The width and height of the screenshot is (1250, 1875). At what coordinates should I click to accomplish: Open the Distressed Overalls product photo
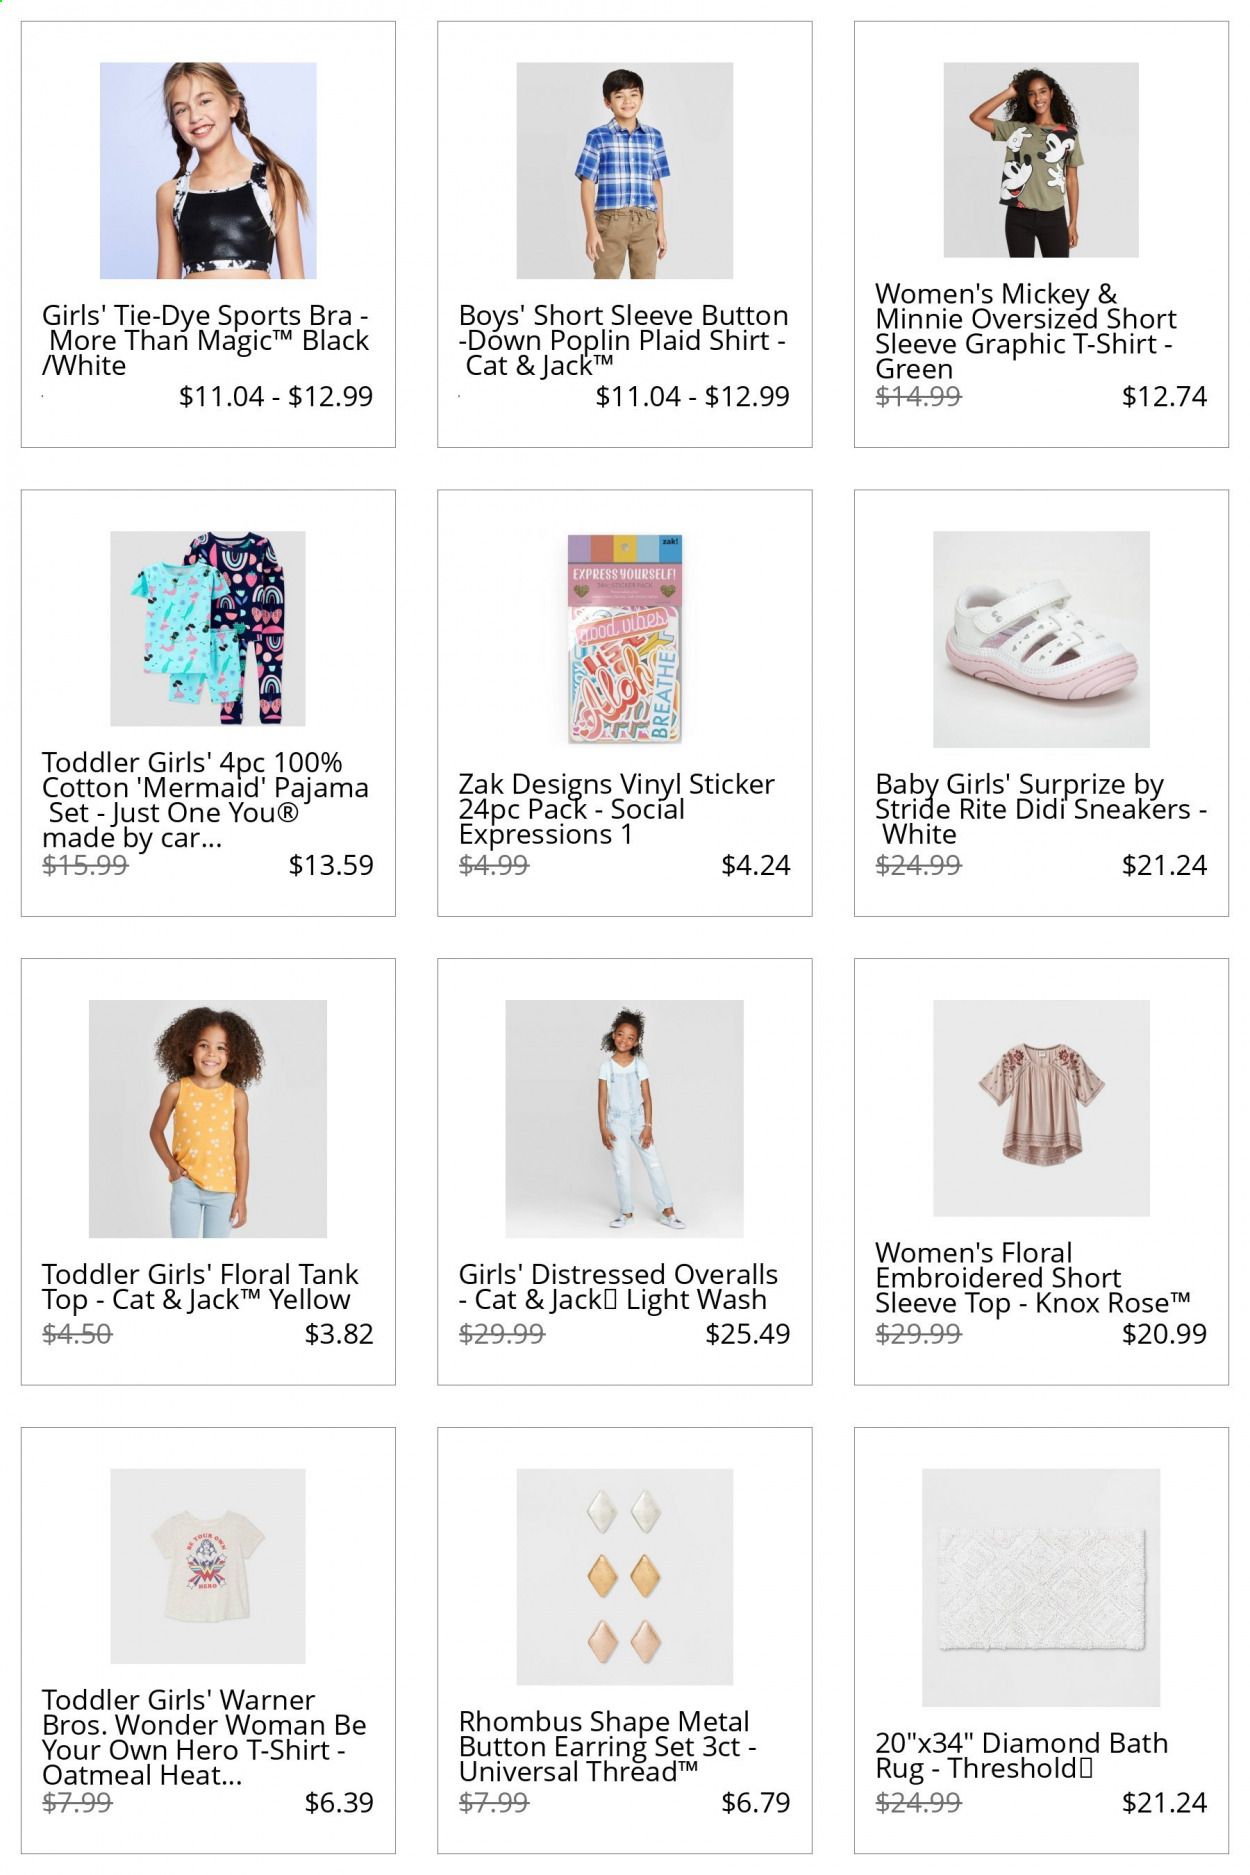[625, 1119]
